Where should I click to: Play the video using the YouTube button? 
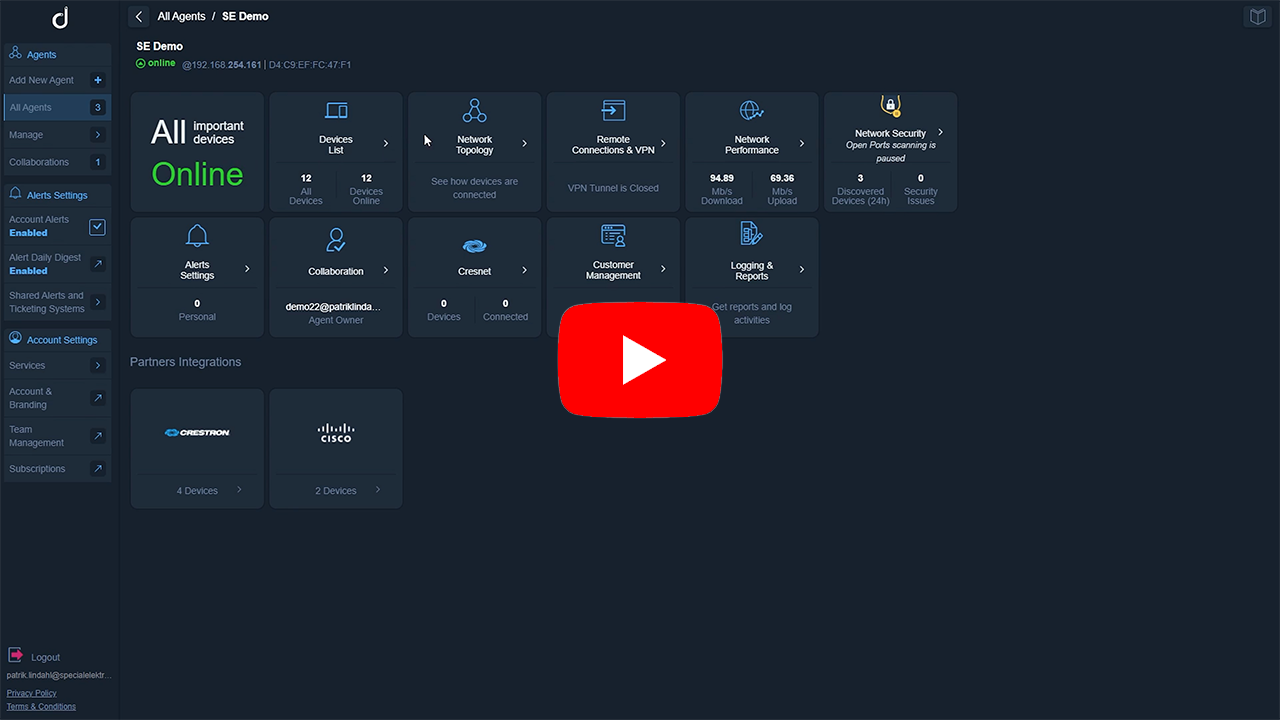[x=640, y=360]
